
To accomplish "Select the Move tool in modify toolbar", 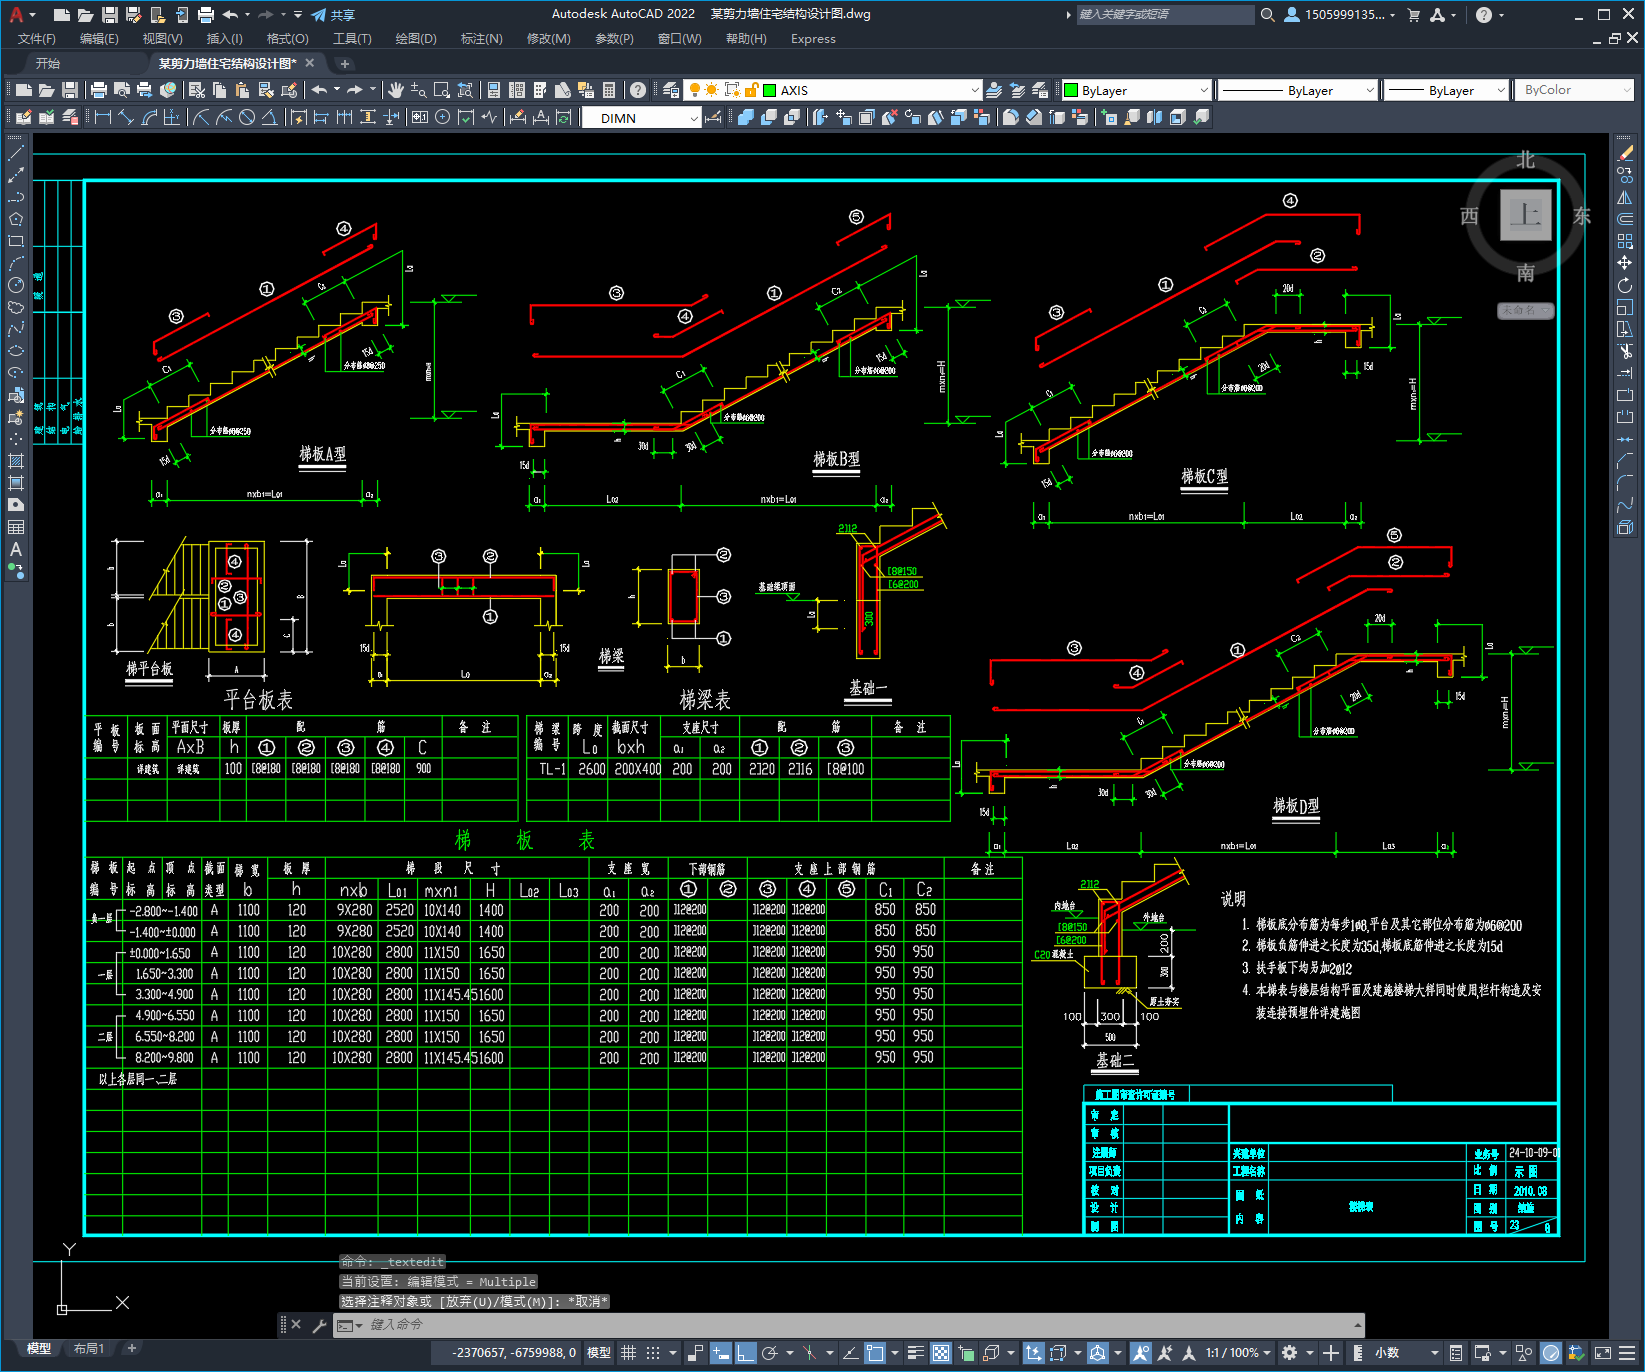I will tap(1625, 263).
